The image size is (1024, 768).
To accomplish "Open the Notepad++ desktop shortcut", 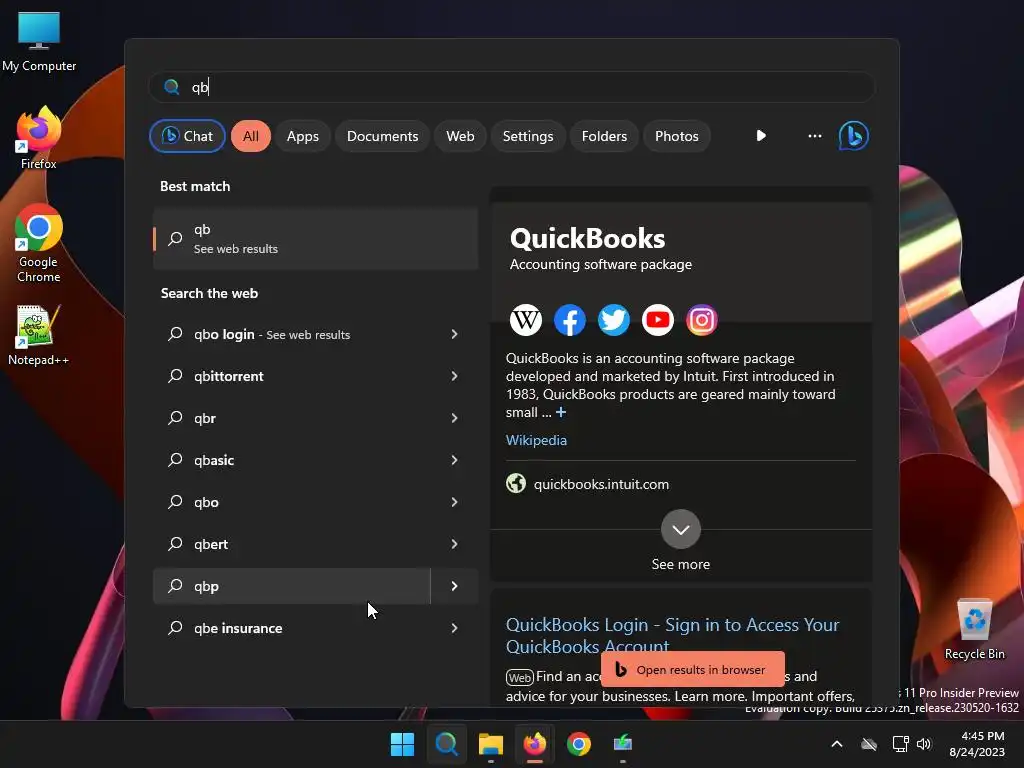I will point(39,335).
